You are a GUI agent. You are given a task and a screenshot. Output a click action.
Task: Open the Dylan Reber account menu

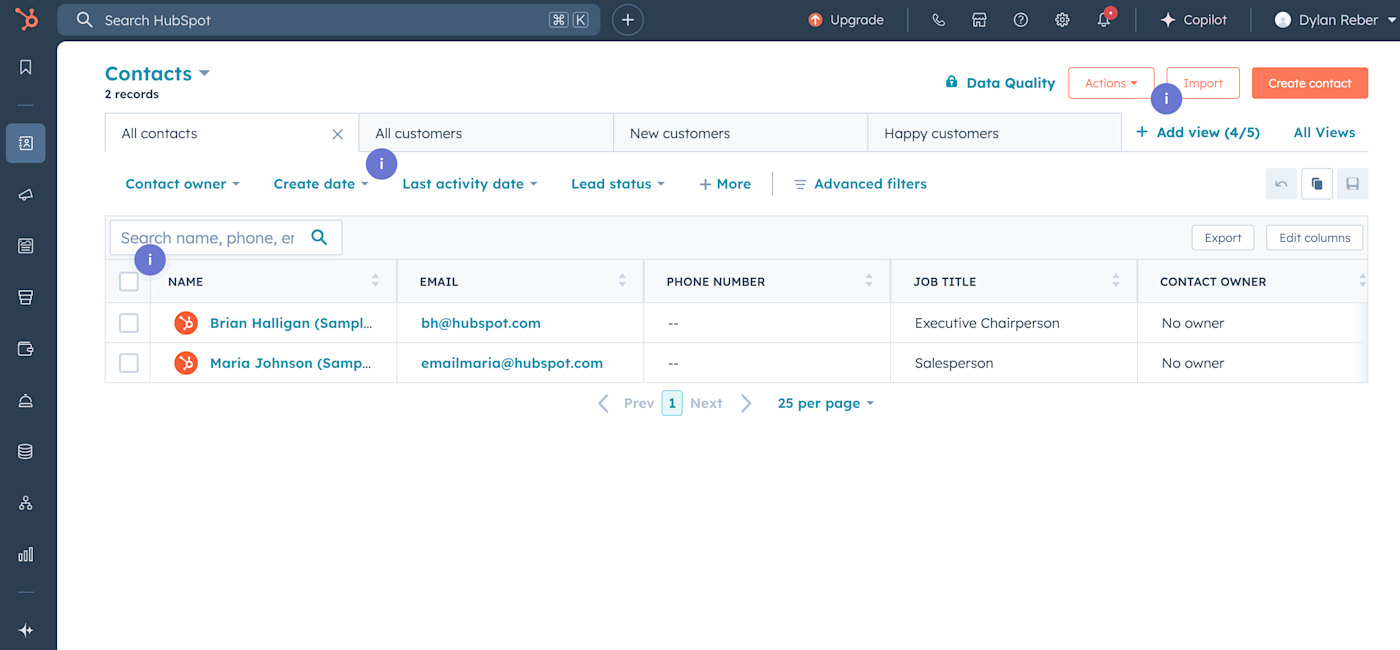1334,20
